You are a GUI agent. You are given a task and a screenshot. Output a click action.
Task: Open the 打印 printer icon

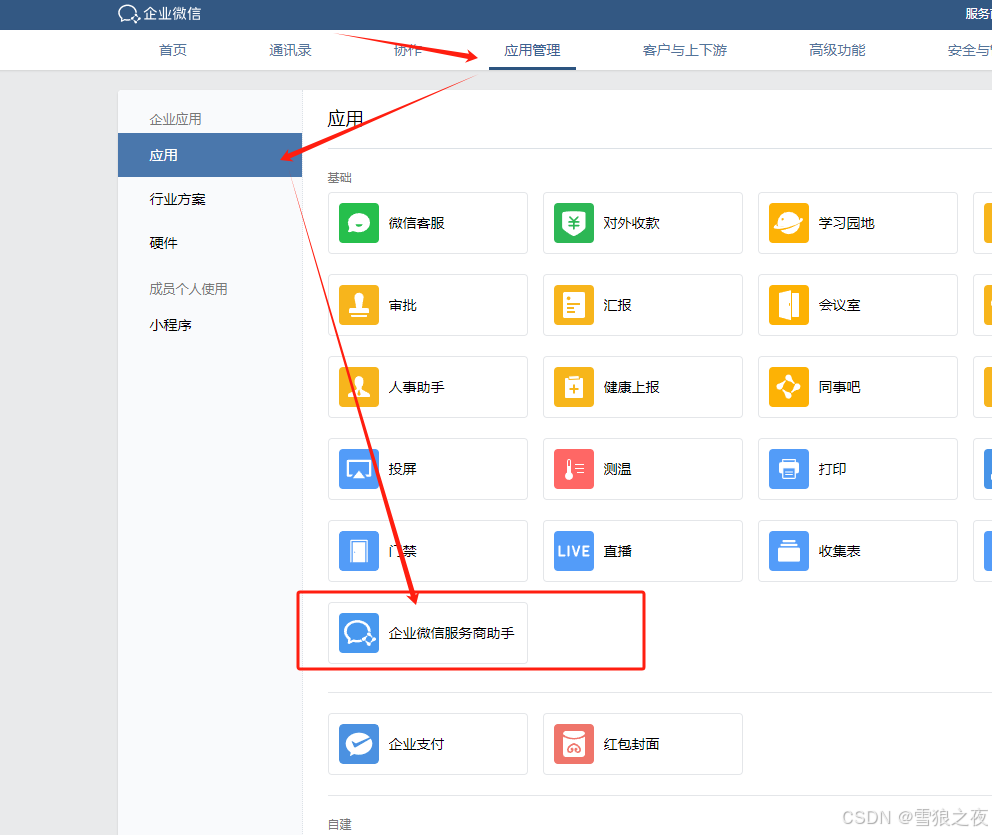(789, 469)
